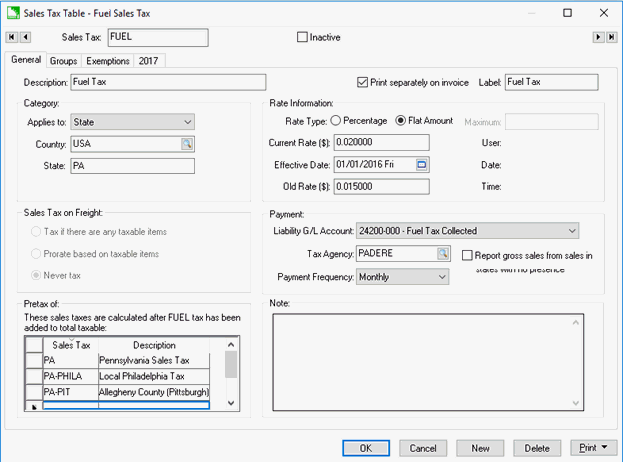Open the Exemptions tab
Viewport: 623px width, 462px height.
click(x=107, y=61)
